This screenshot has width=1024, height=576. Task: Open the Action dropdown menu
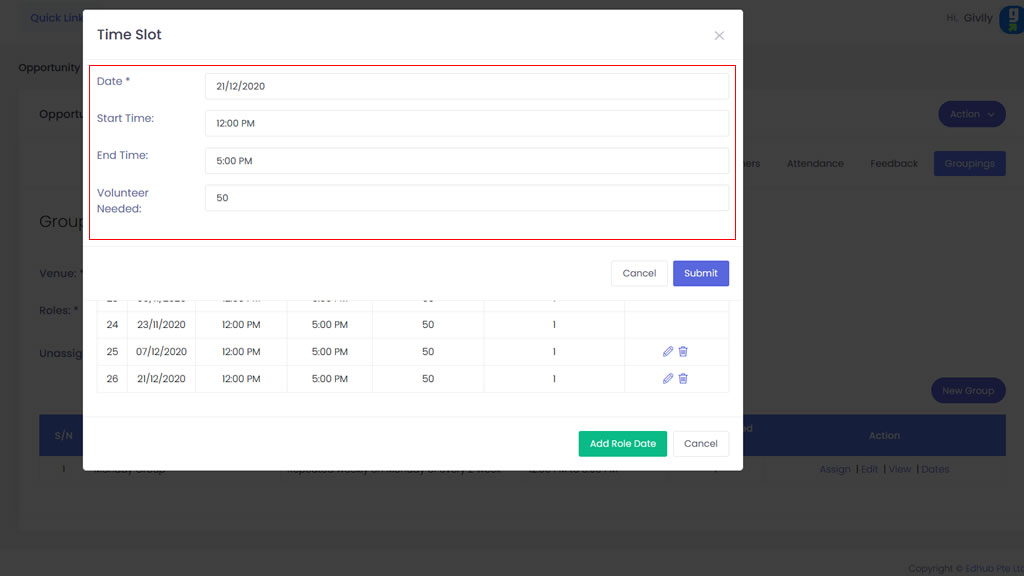971,114
